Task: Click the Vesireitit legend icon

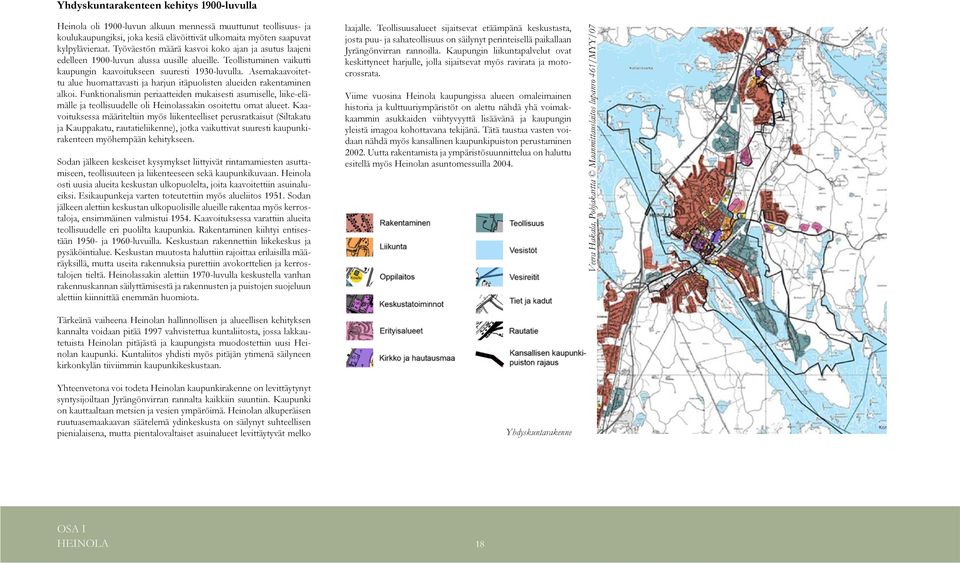Action: [x=490, y=277]
